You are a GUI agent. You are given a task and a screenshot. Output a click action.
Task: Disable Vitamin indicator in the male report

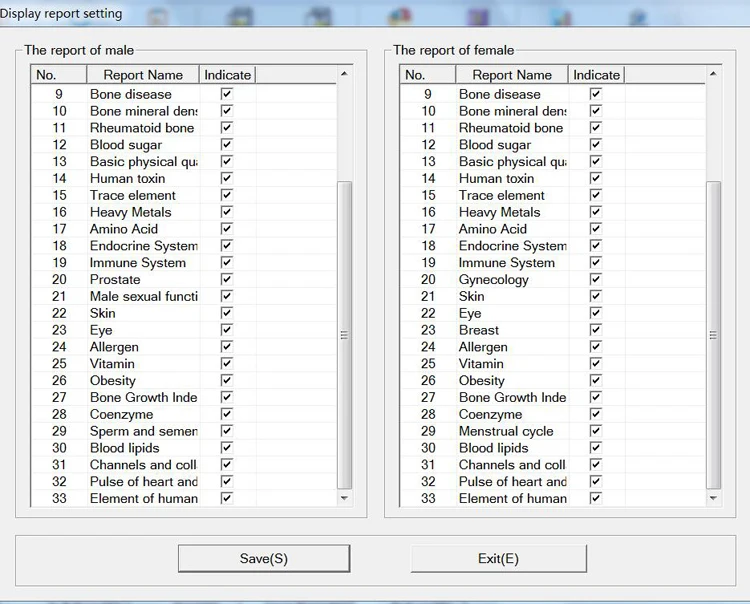click(x=227, y=364)
